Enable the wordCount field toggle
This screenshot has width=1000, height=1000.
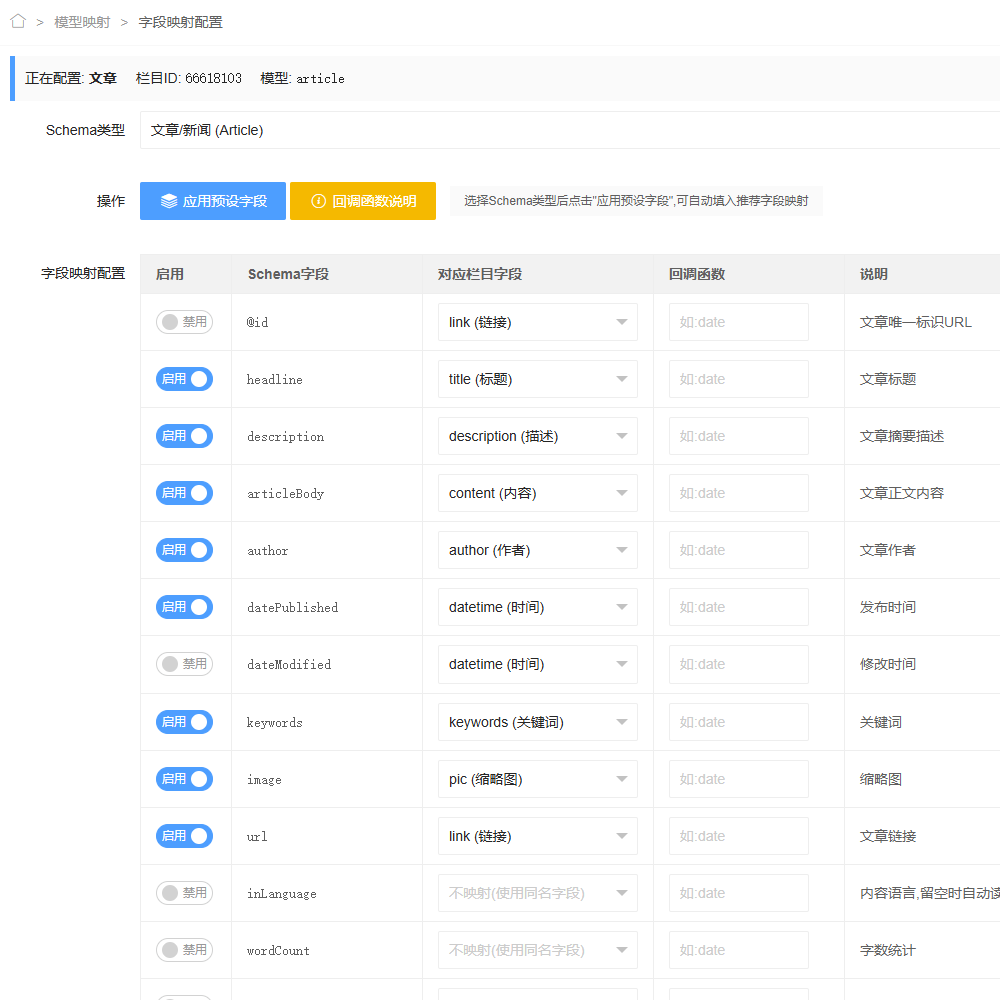click(184, 950)
